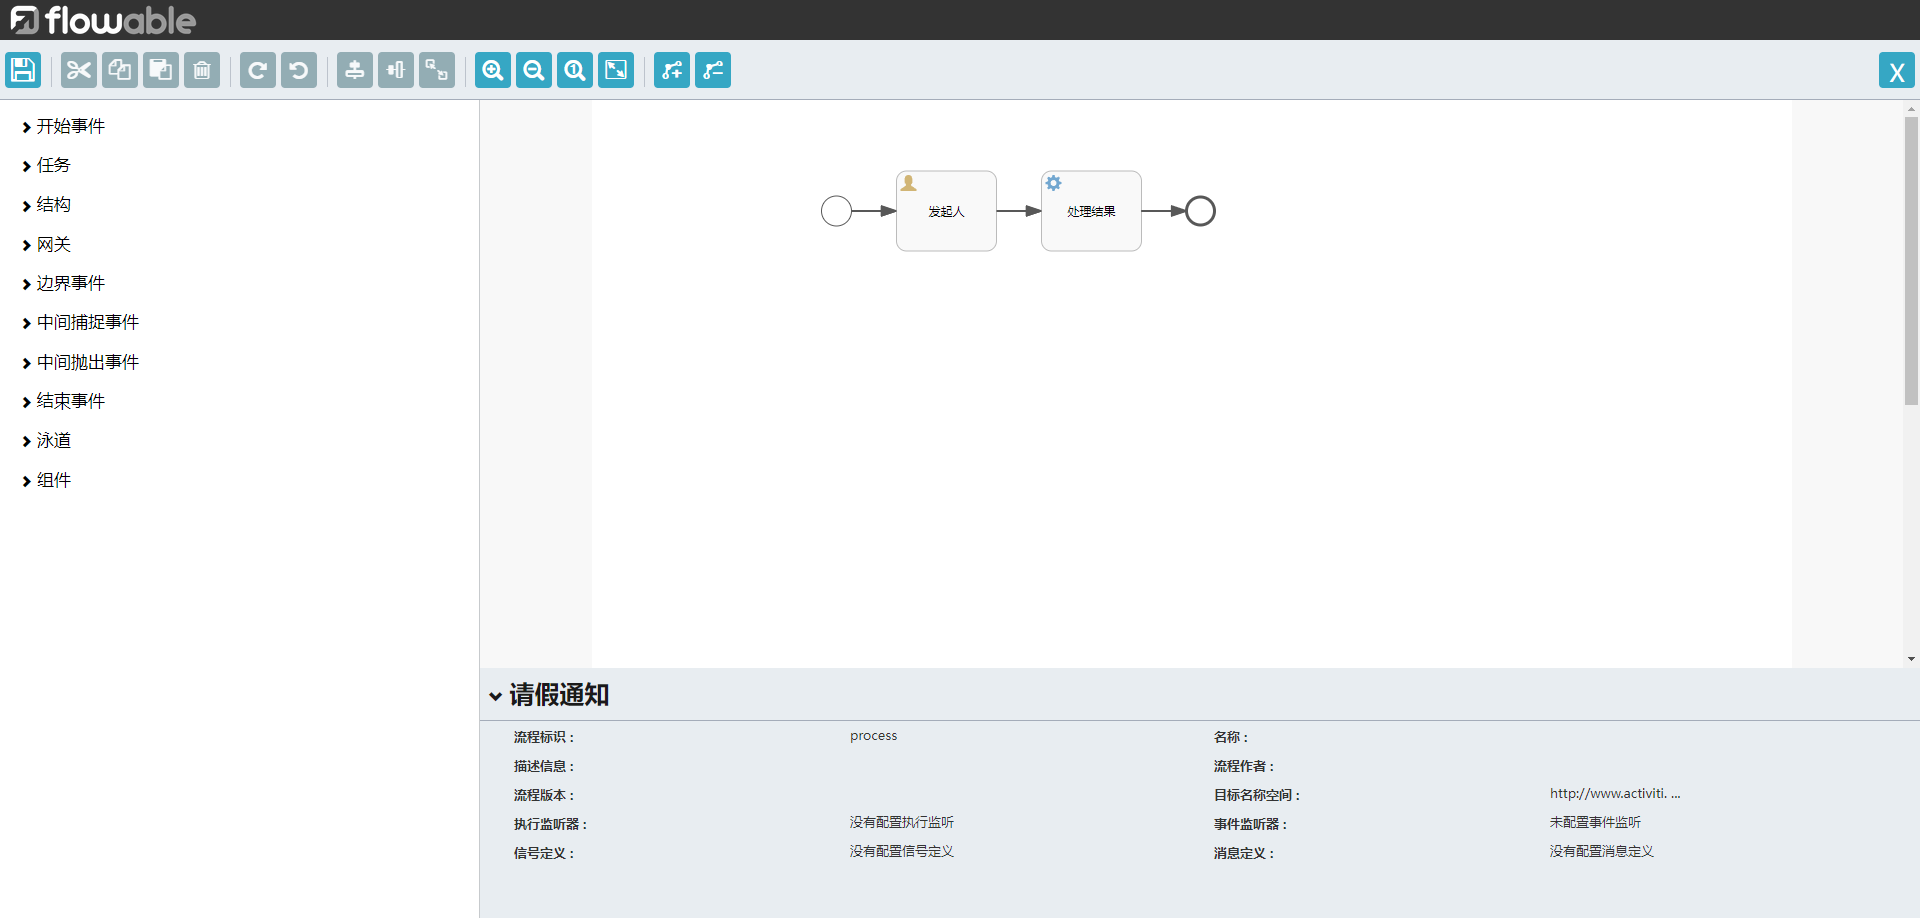Image resolution: width=1920 pixels, height=919 pixels.
Task: Delete the selected element
Action: coord(201,70)
